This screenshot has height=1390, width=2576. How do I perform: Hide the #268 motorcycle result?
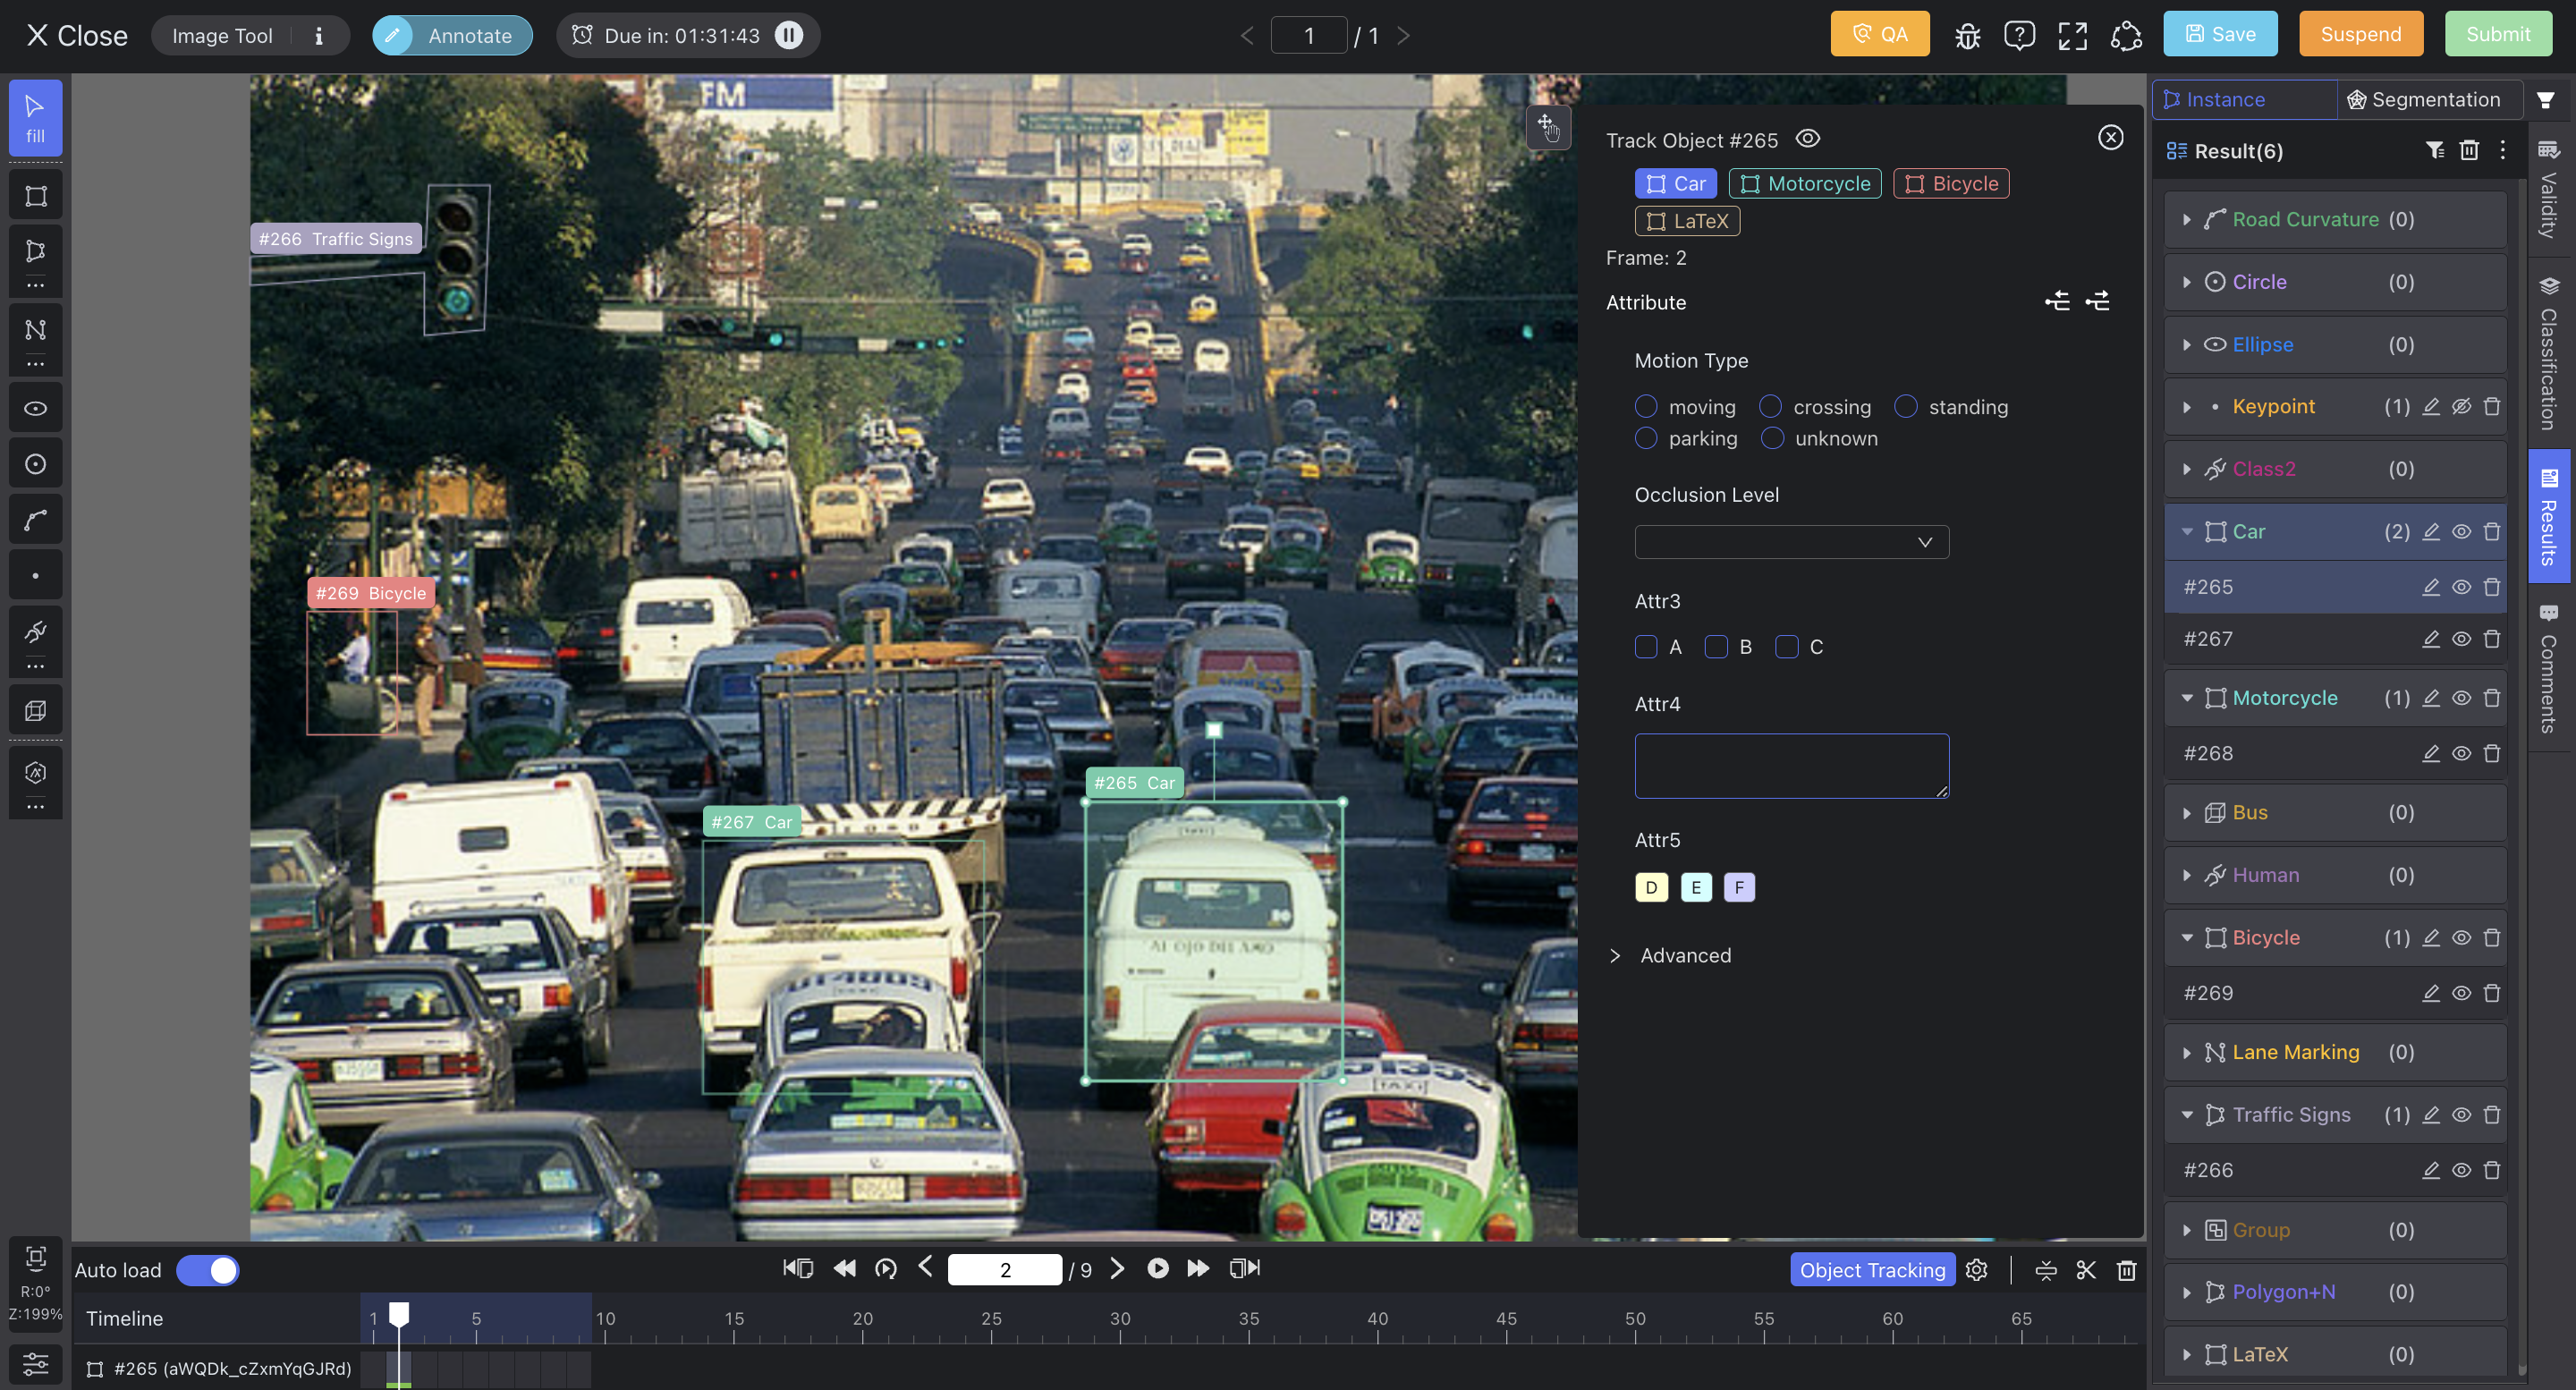click(2461, 754)
